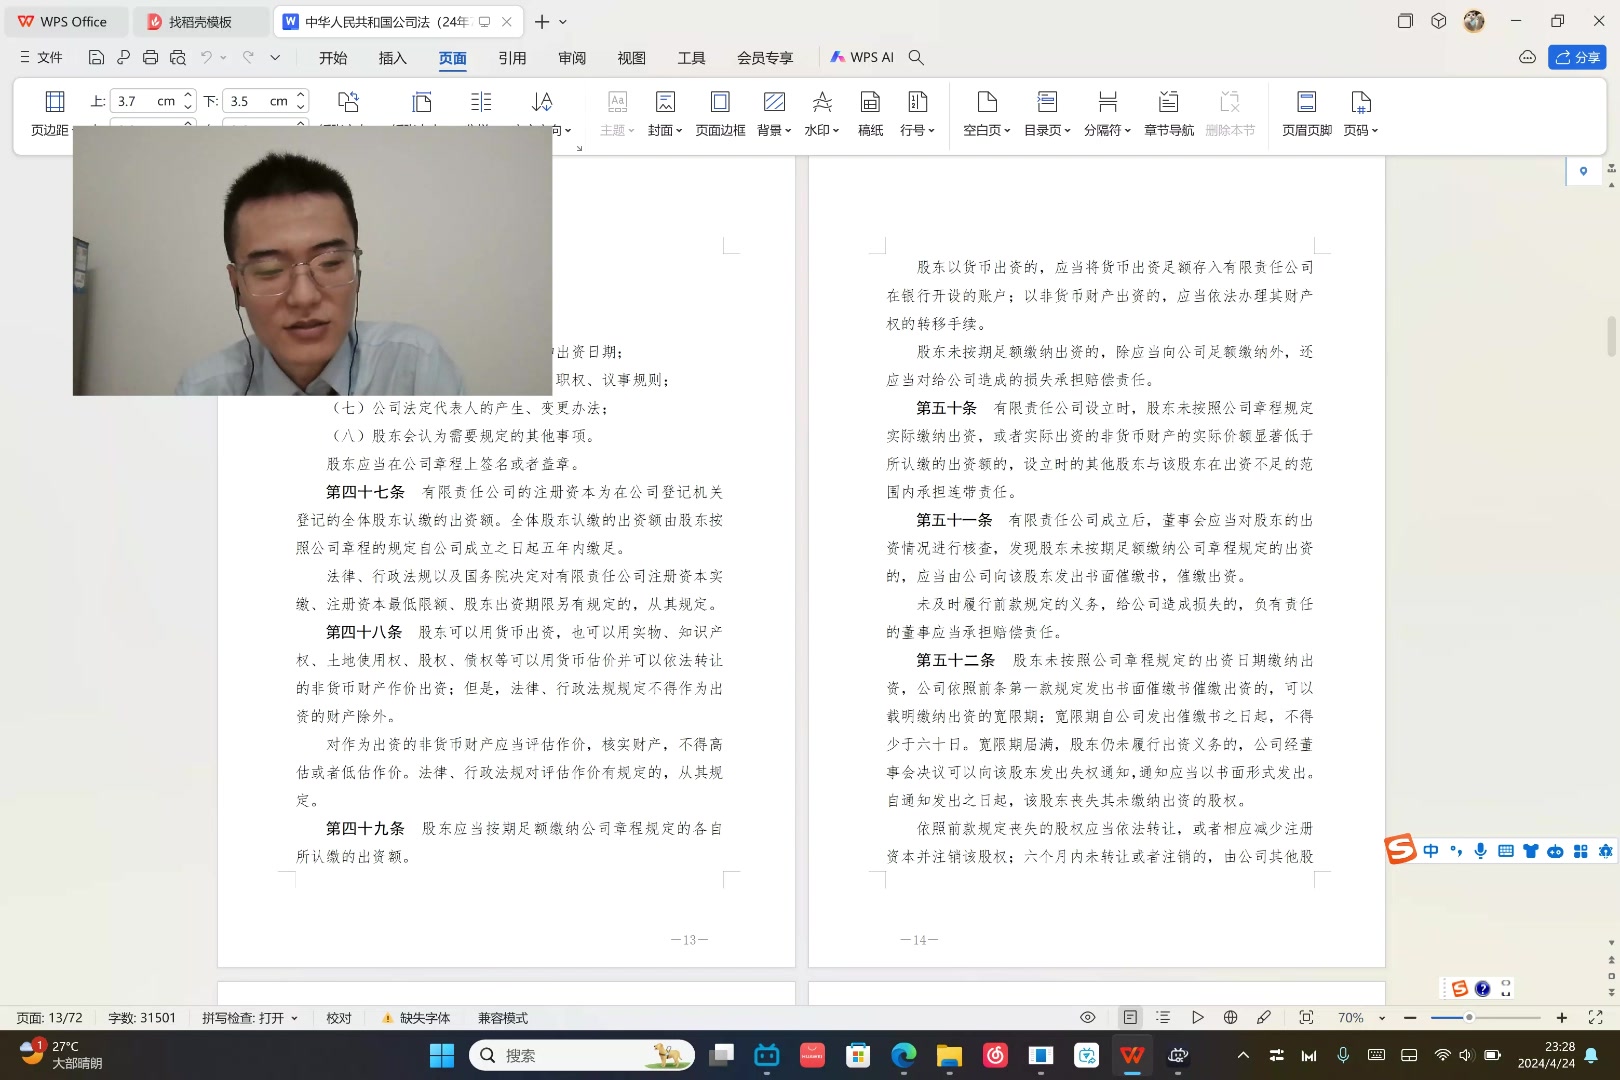
Task: Open the 页码 page number dropdown
Action: [x=1361, y=113]
